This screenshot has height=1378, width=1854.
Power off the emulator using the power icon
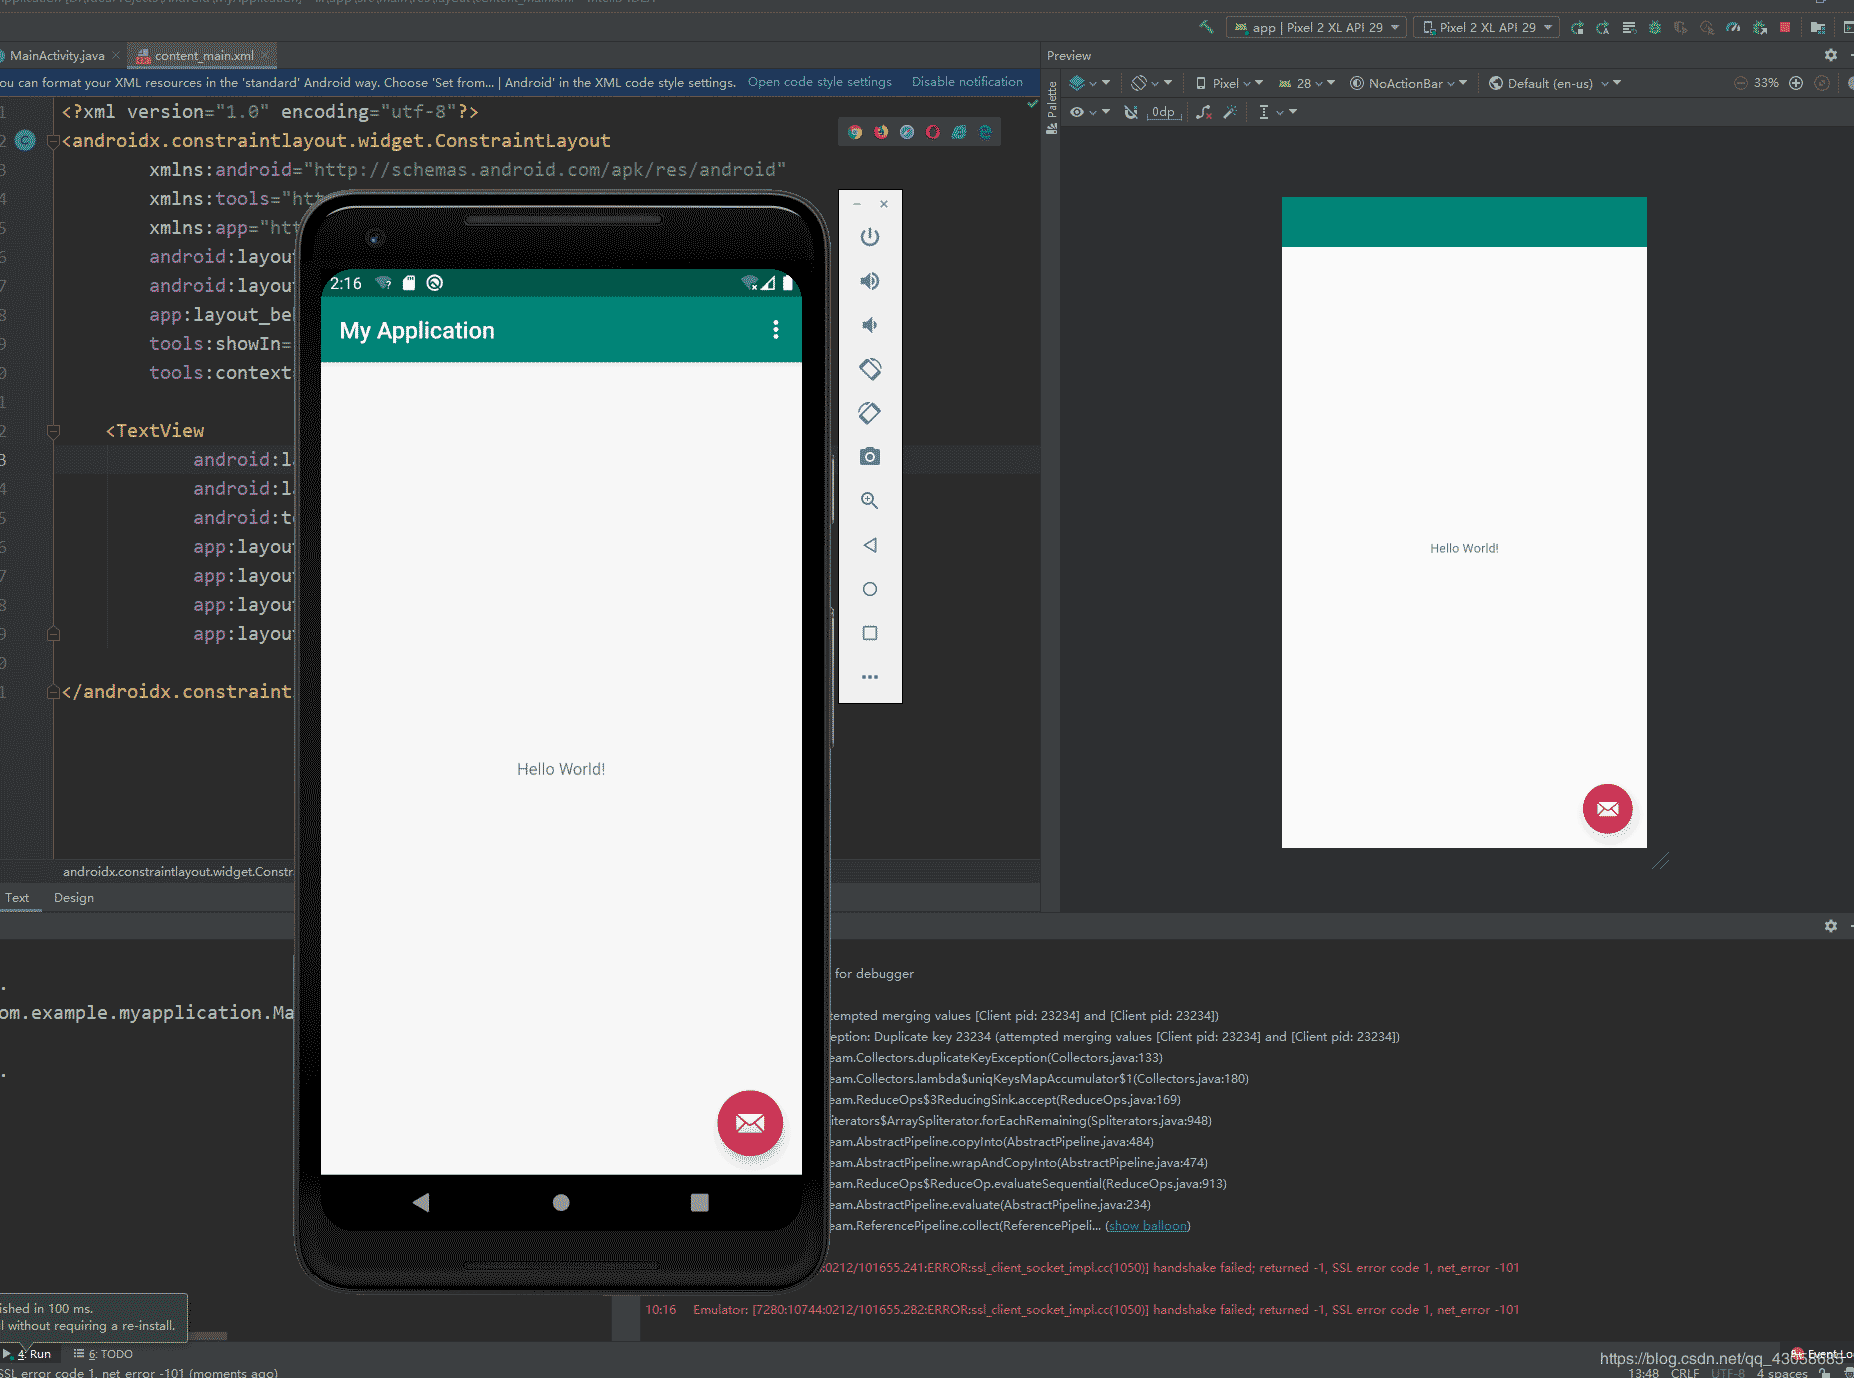[x=869, y=237]
